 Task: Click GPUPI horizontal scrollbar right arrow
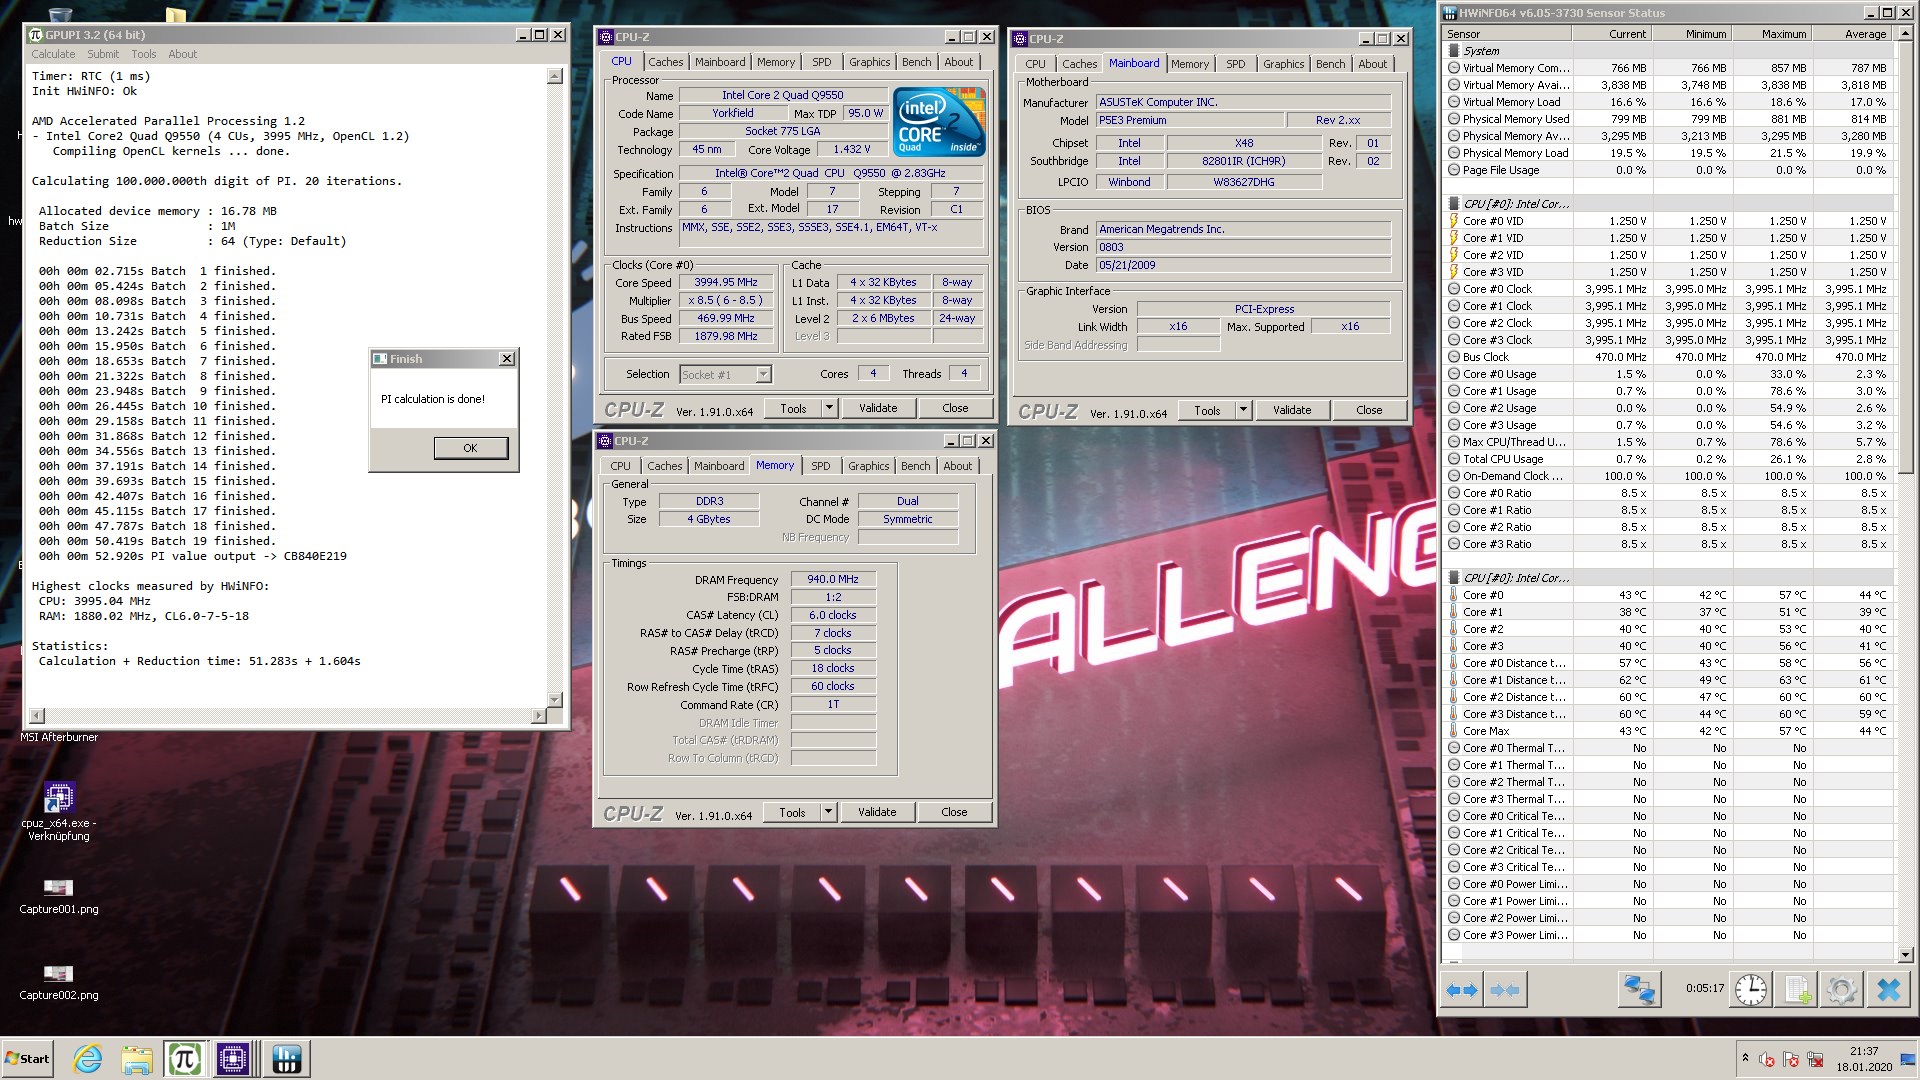pyautogui.click(x=539, y=716)
